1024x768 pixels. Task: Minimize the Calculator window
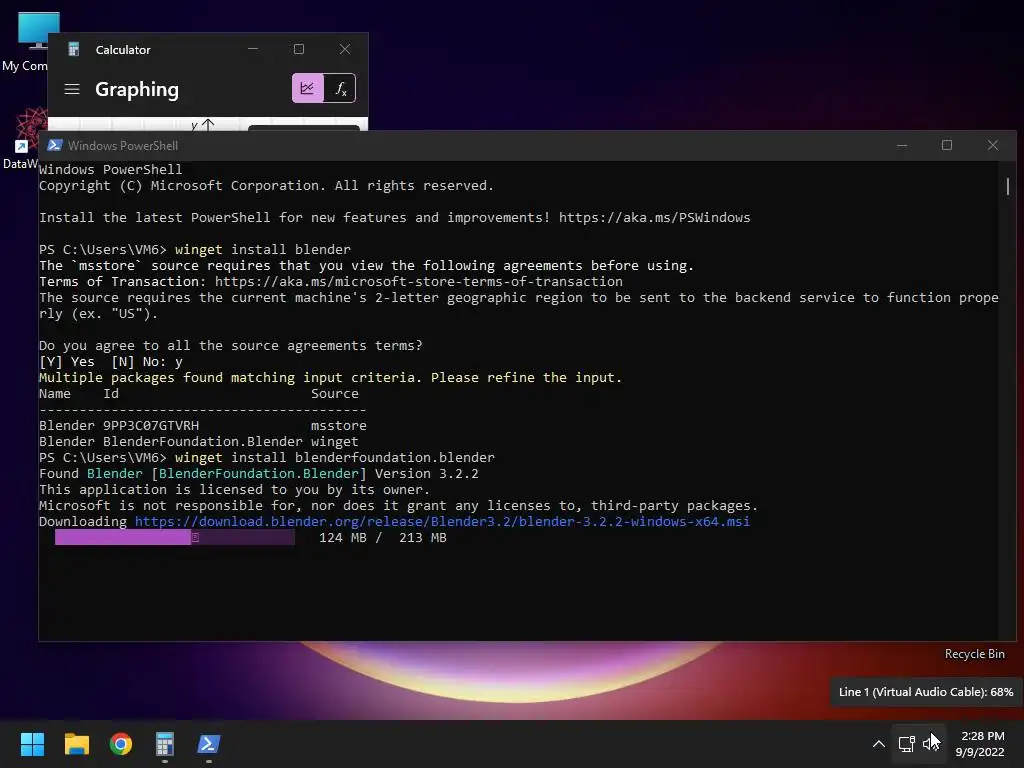(253, 49)
